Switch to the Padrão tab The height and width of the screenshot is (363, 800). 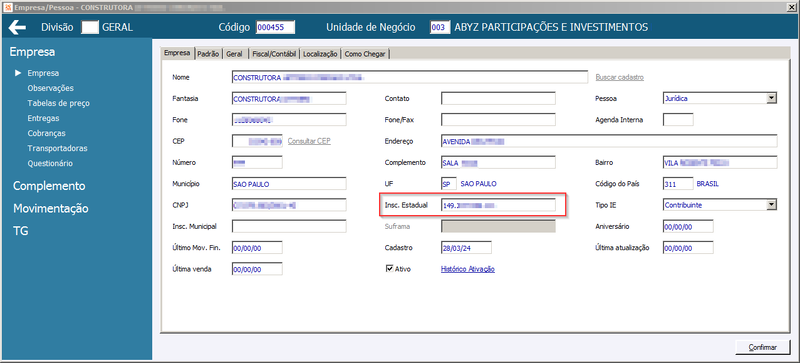point(208,54)
